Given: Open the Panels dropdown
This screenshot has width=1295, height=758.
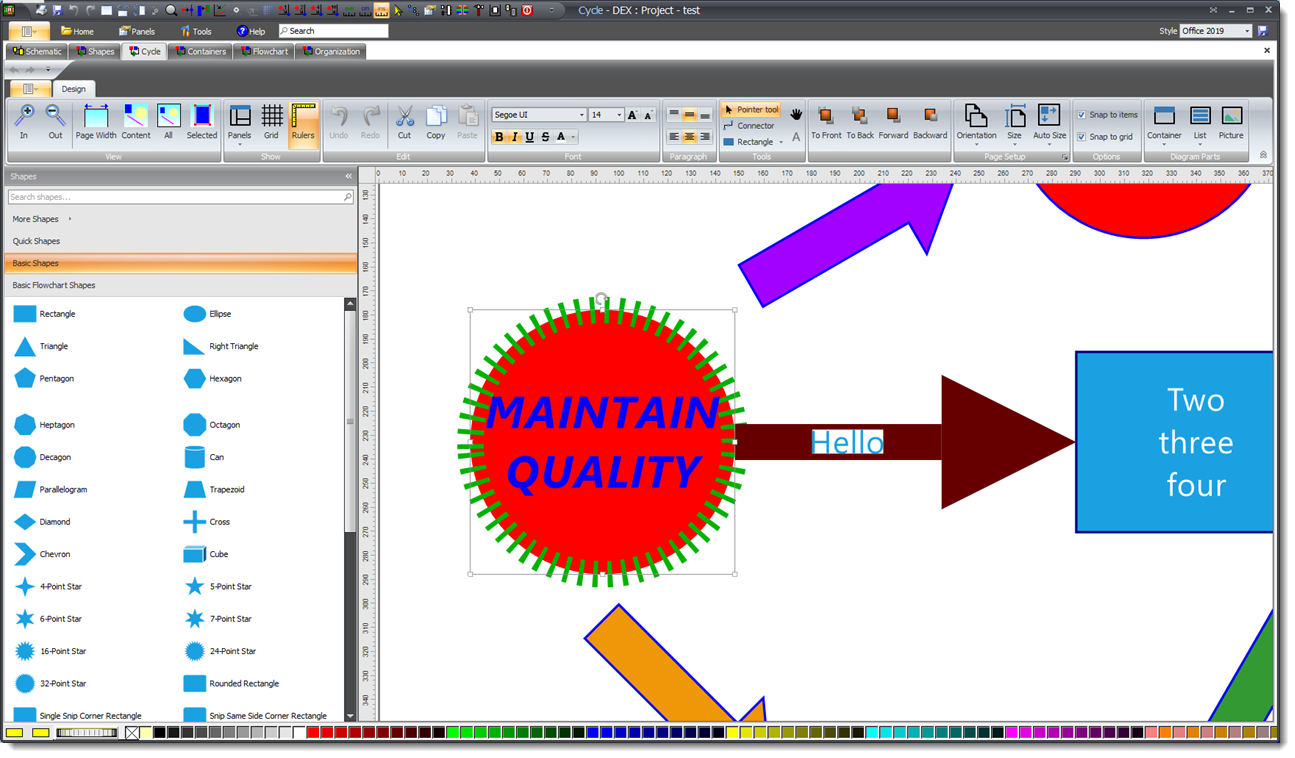Looking at the screenshot, I should [240, 124].
